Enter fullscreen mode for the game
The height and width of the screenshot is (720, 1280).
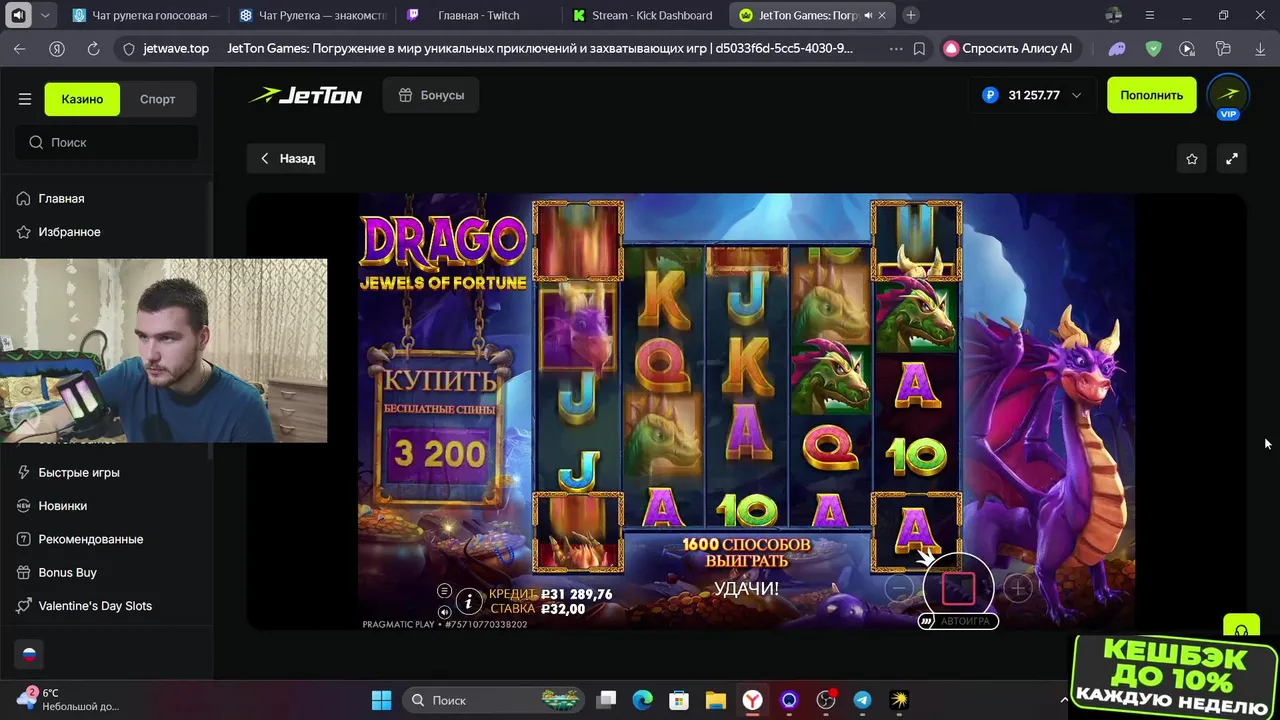(1232, 158)
